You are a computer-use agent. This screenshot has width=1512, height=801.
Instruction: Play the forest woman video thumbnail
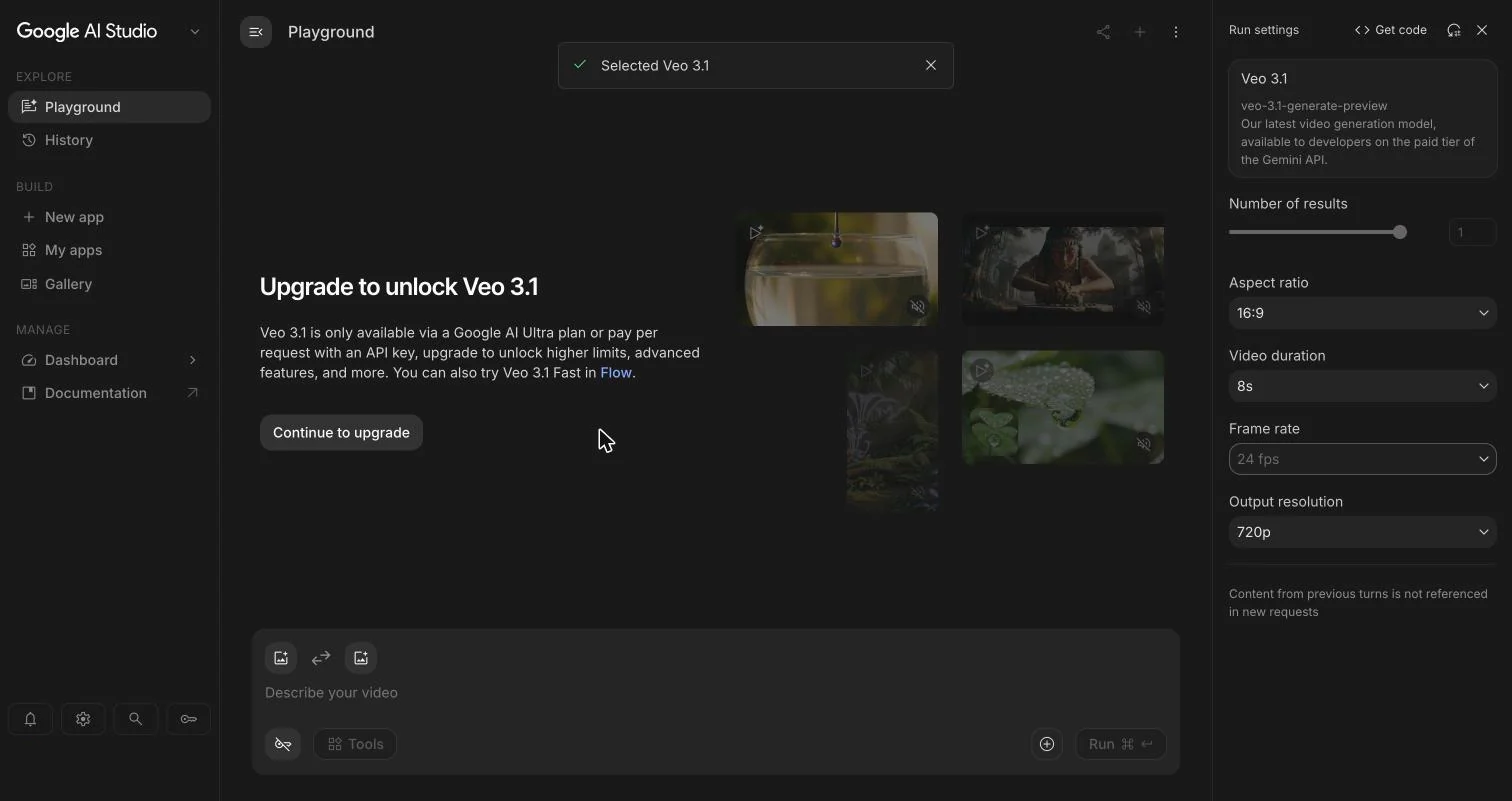(x=982, y=233)
